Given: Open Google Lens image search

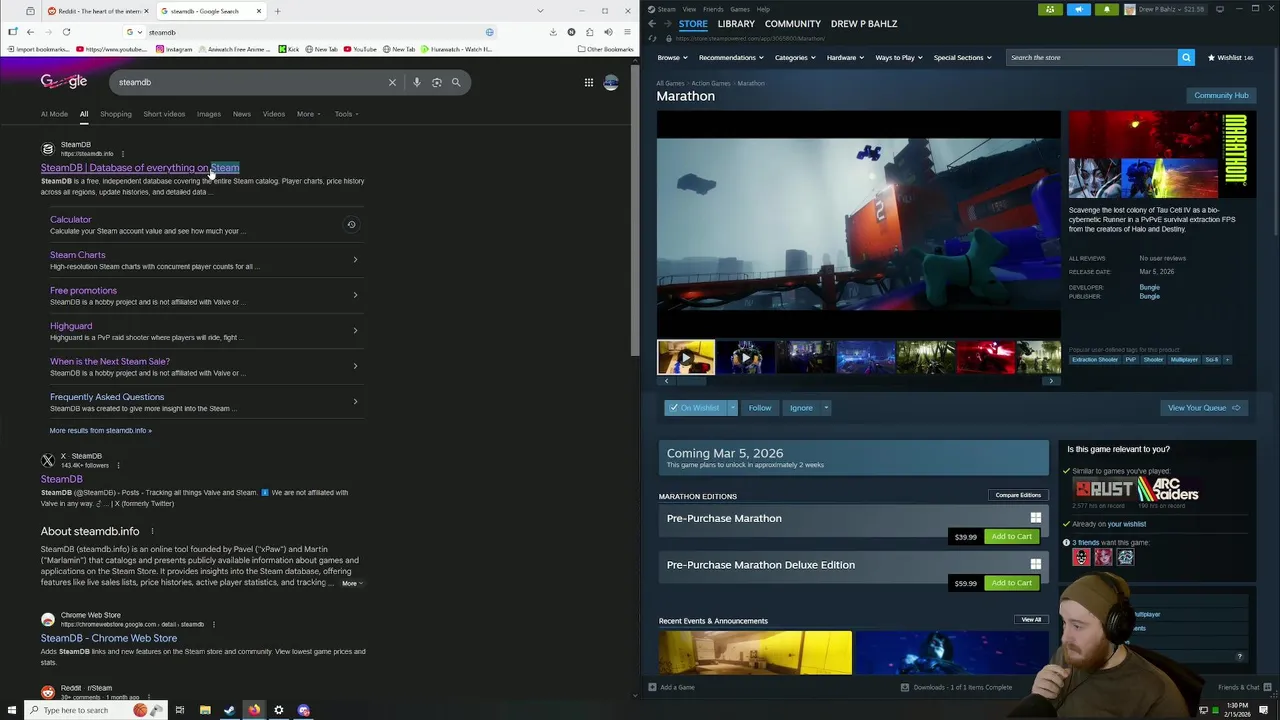Looking at the screenshot, I should 437,82.
